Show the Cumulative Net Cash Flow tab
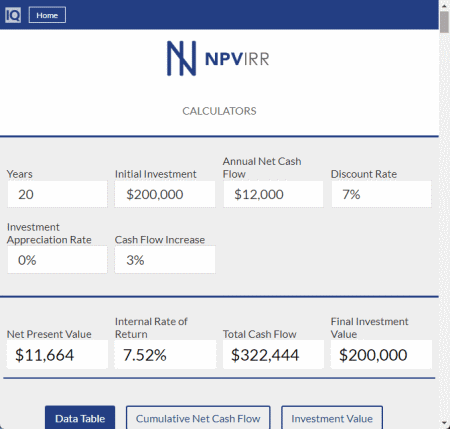 [198, 418]
